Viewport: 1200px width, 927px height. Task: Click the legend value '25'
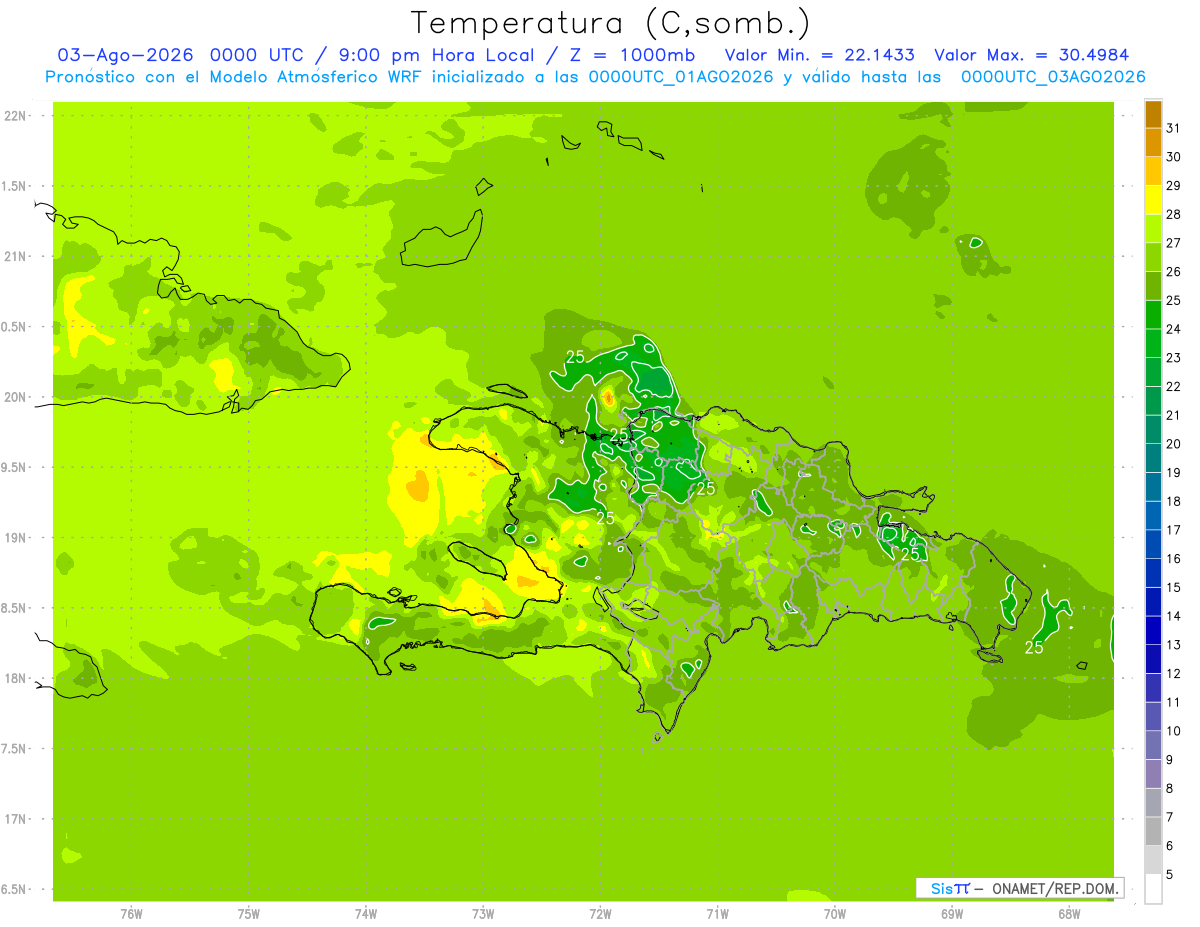pos(1173,301)
